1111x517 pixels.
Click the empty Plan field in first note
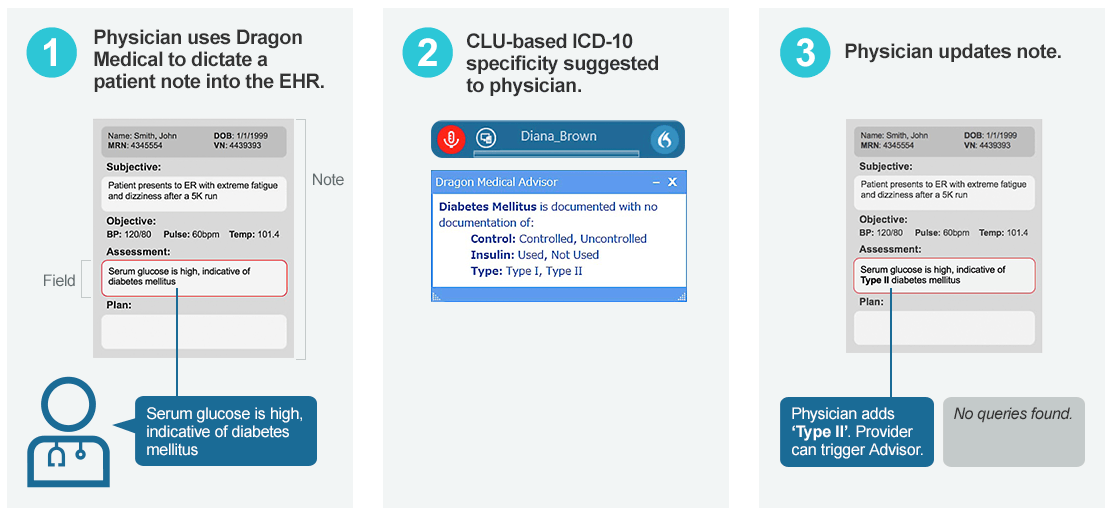(194, 331)
